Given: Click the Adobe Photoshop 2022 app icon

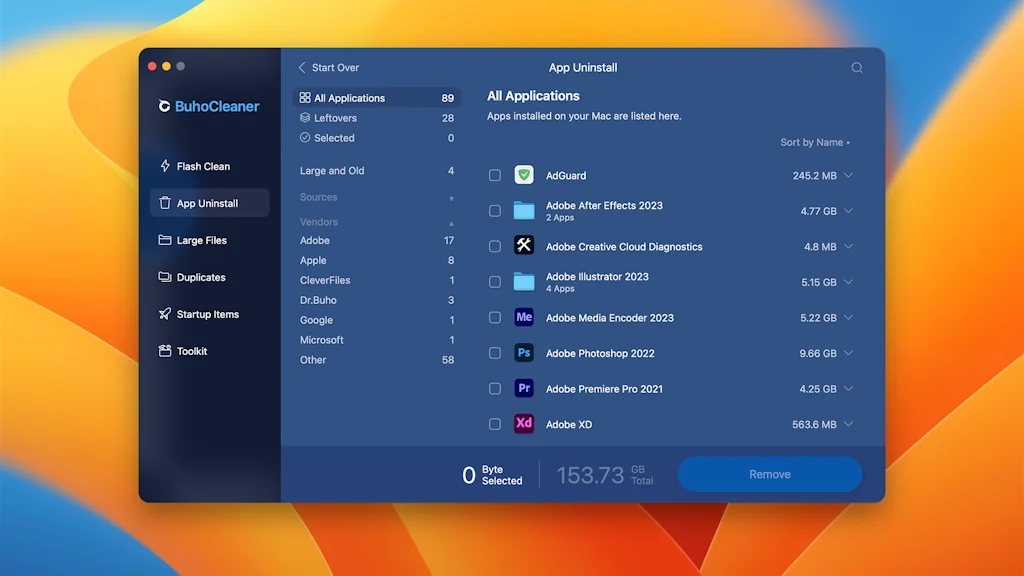Looking at the screenshot, I should pyautogui.click(x=524, y=353).
